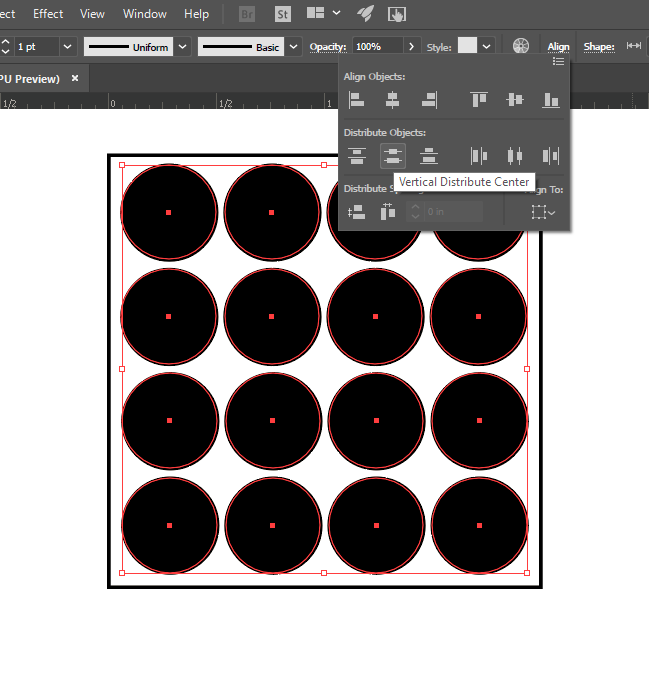Open the Effect menu

(48, 14)
